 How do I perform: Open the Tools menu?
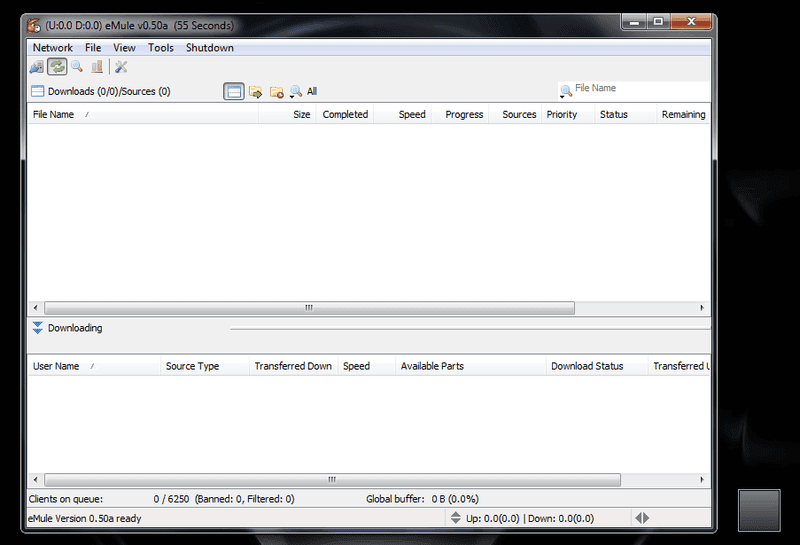(161, 47)
